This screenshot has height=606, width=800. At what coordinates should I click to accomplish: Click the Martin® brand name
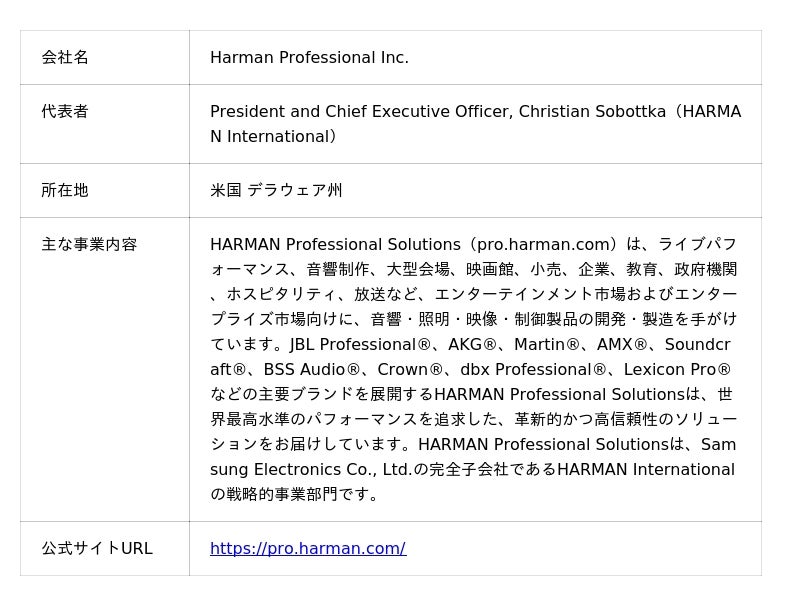(547, 344)
